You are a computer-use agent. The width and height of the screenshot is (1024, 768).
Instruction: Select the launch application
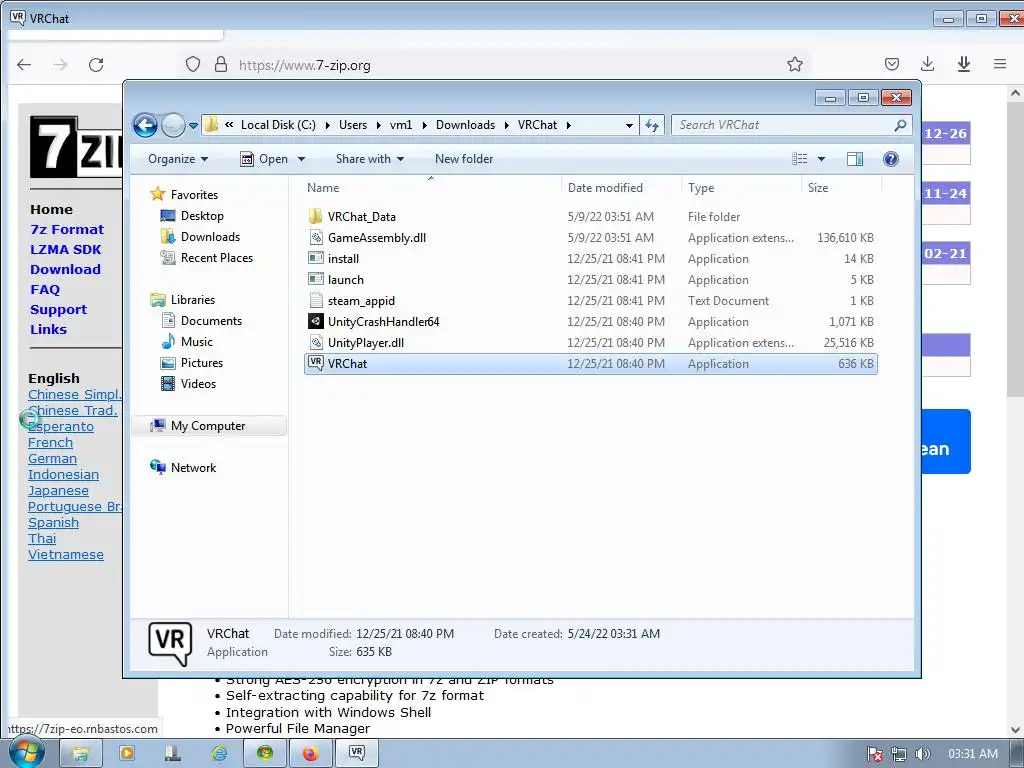(x=590, y=280)
